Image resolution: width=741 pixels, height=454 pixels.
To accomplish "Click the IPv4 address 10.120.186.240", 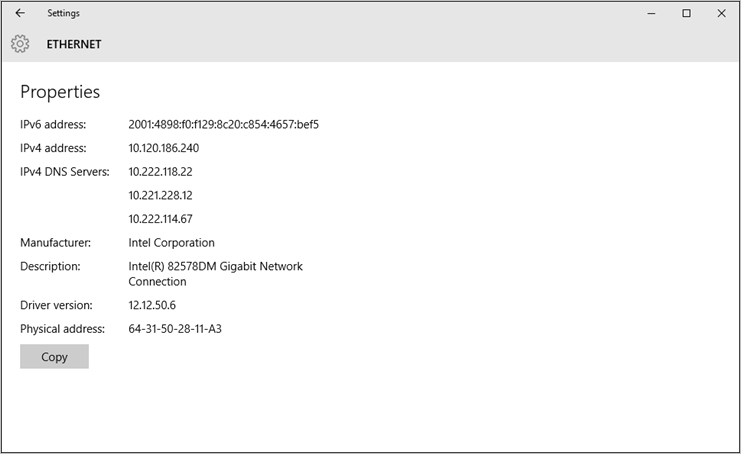I will [164, 148].
